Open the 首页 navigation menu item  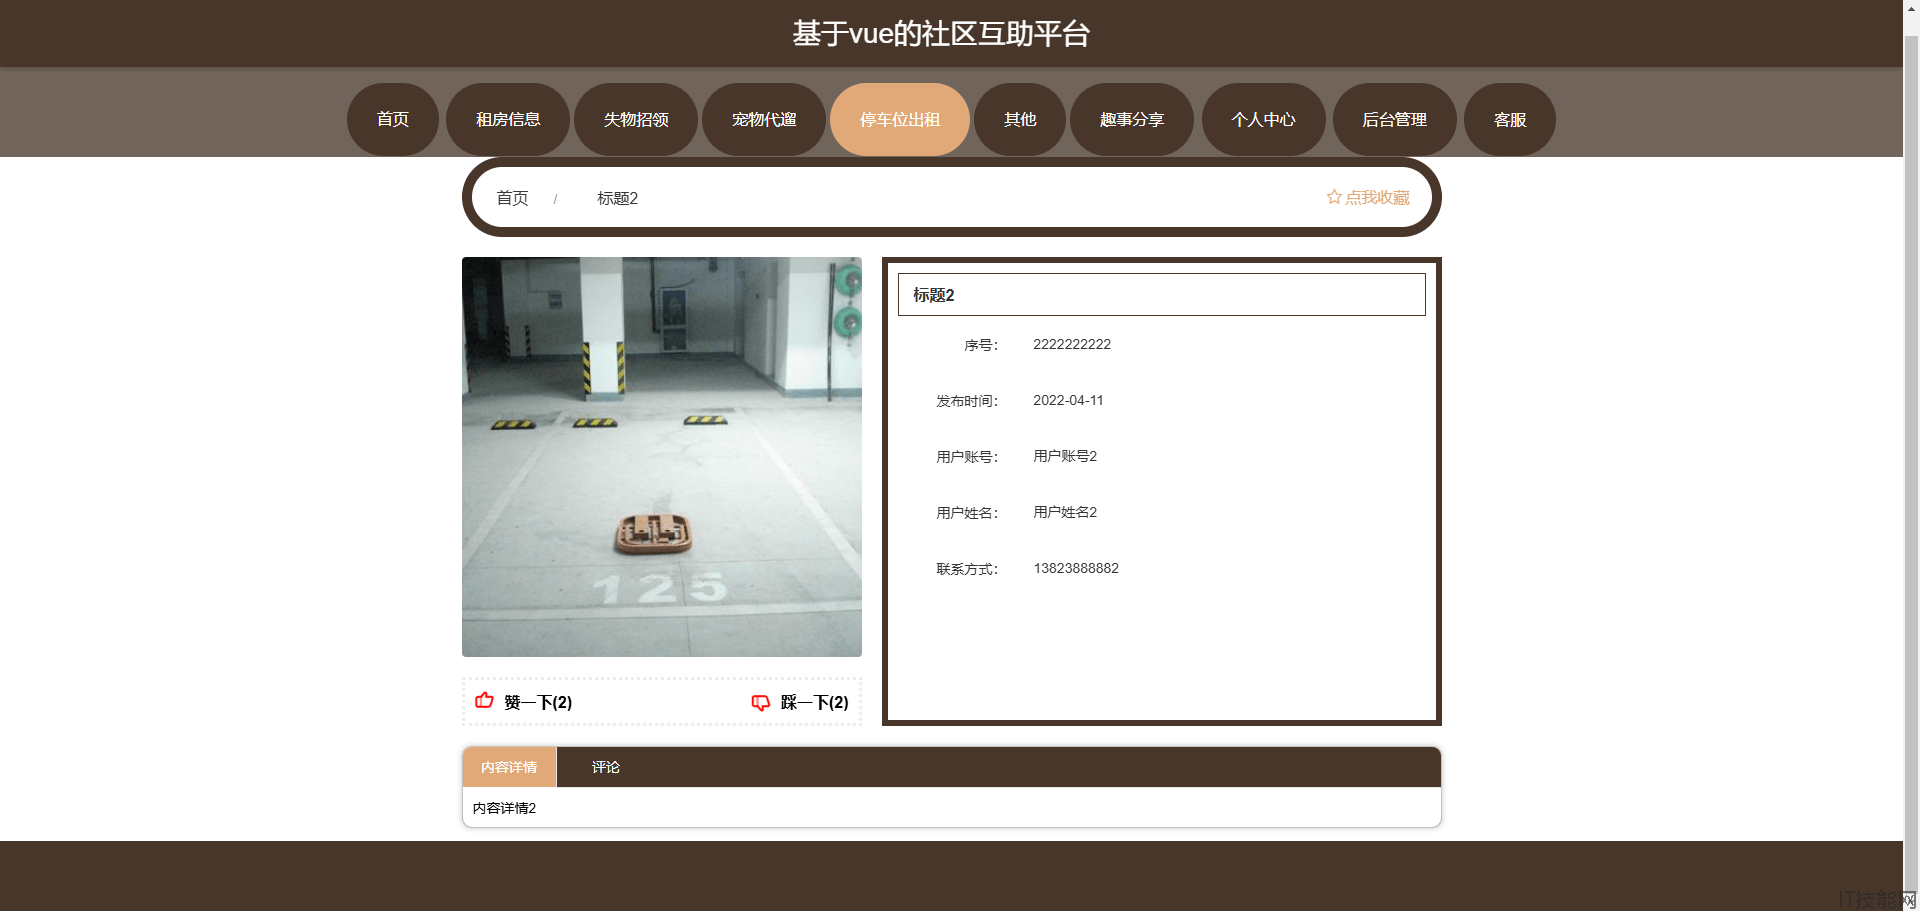(393, 119)
